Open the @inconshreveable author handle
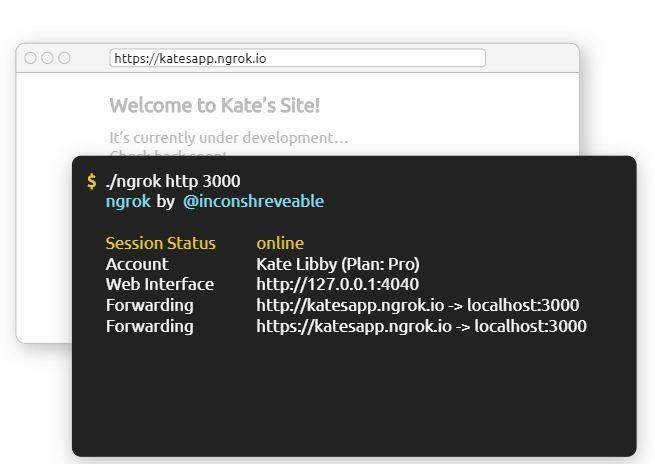Viewport: 655px width, 464px height. click(253, 201)
